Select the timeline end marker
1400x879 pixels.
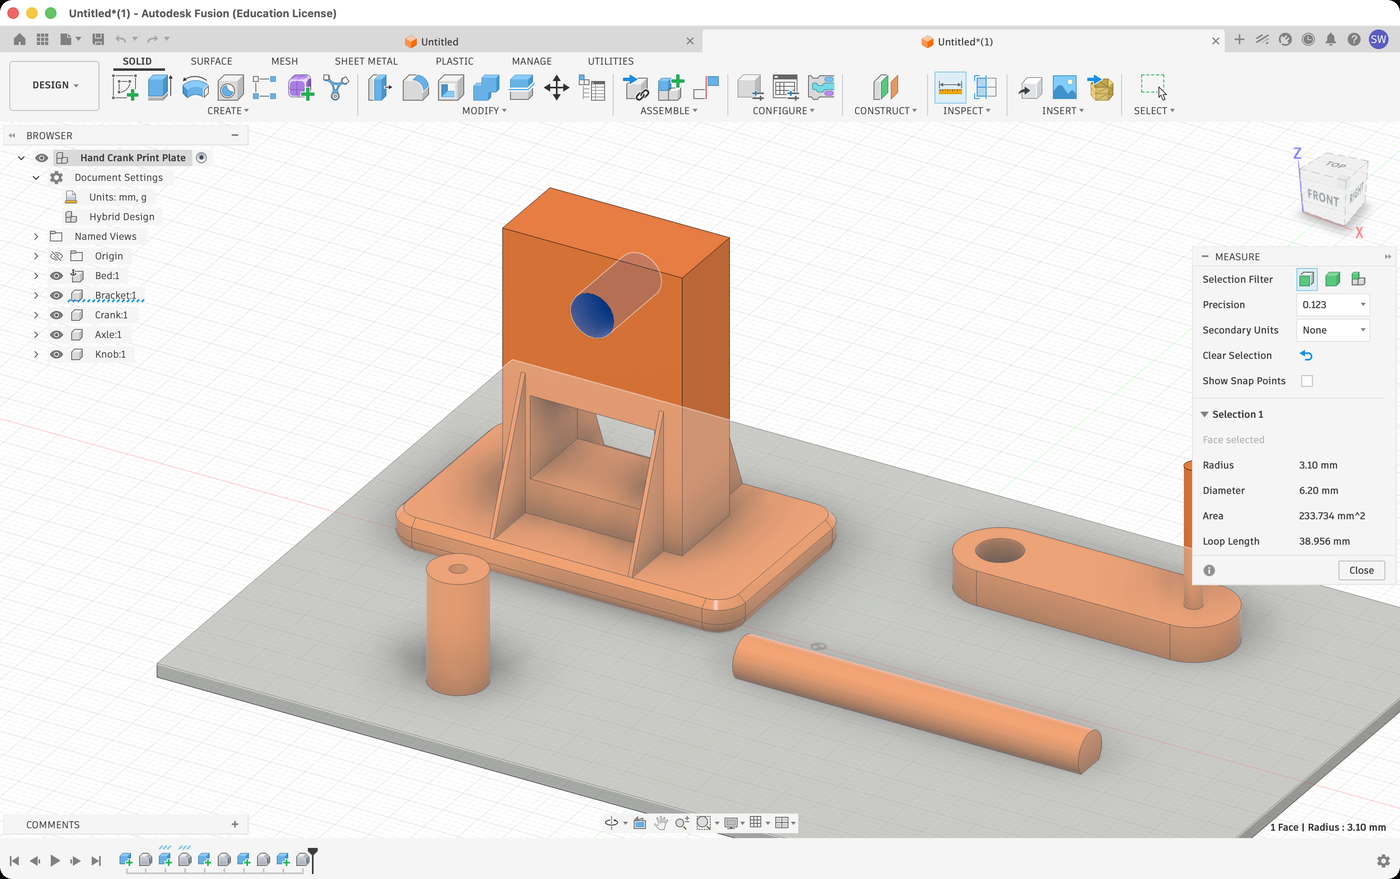coord(313,858)
